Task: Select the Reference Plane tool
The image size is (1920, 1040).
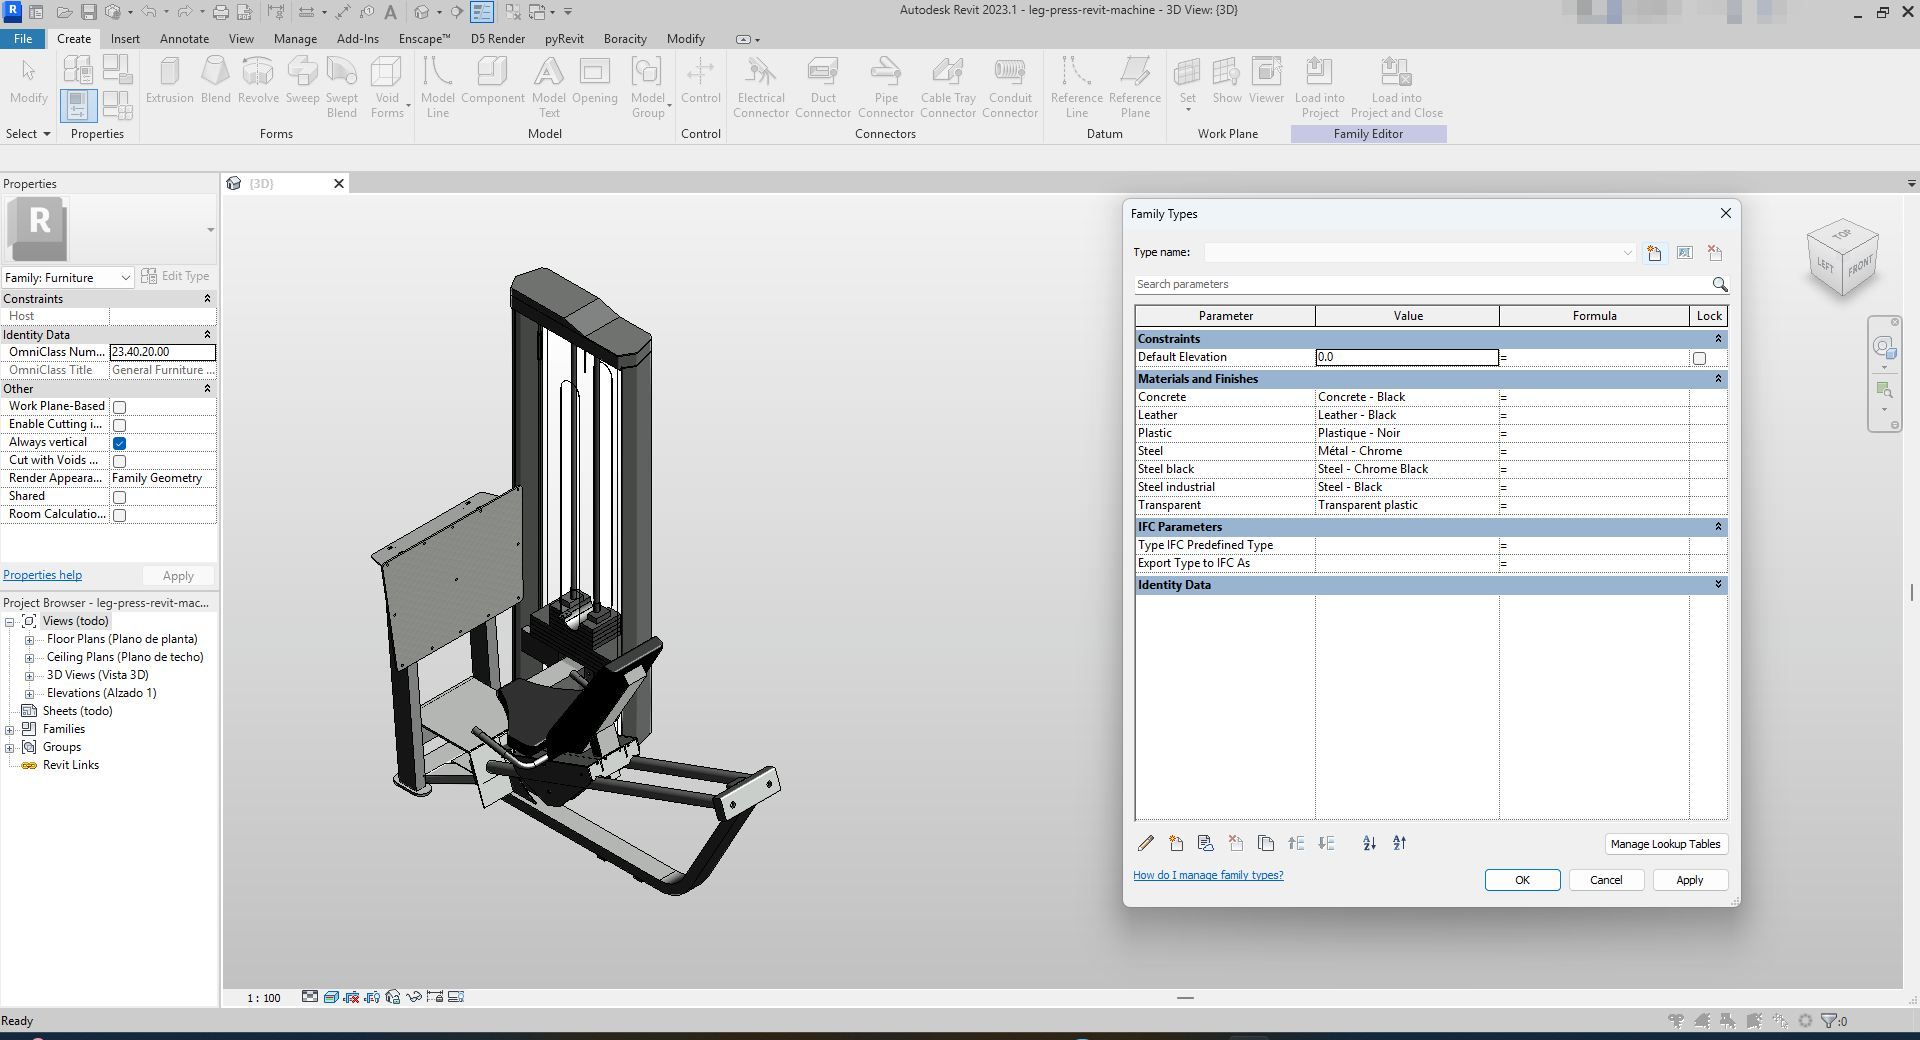Action: [x=1135, y=87]
